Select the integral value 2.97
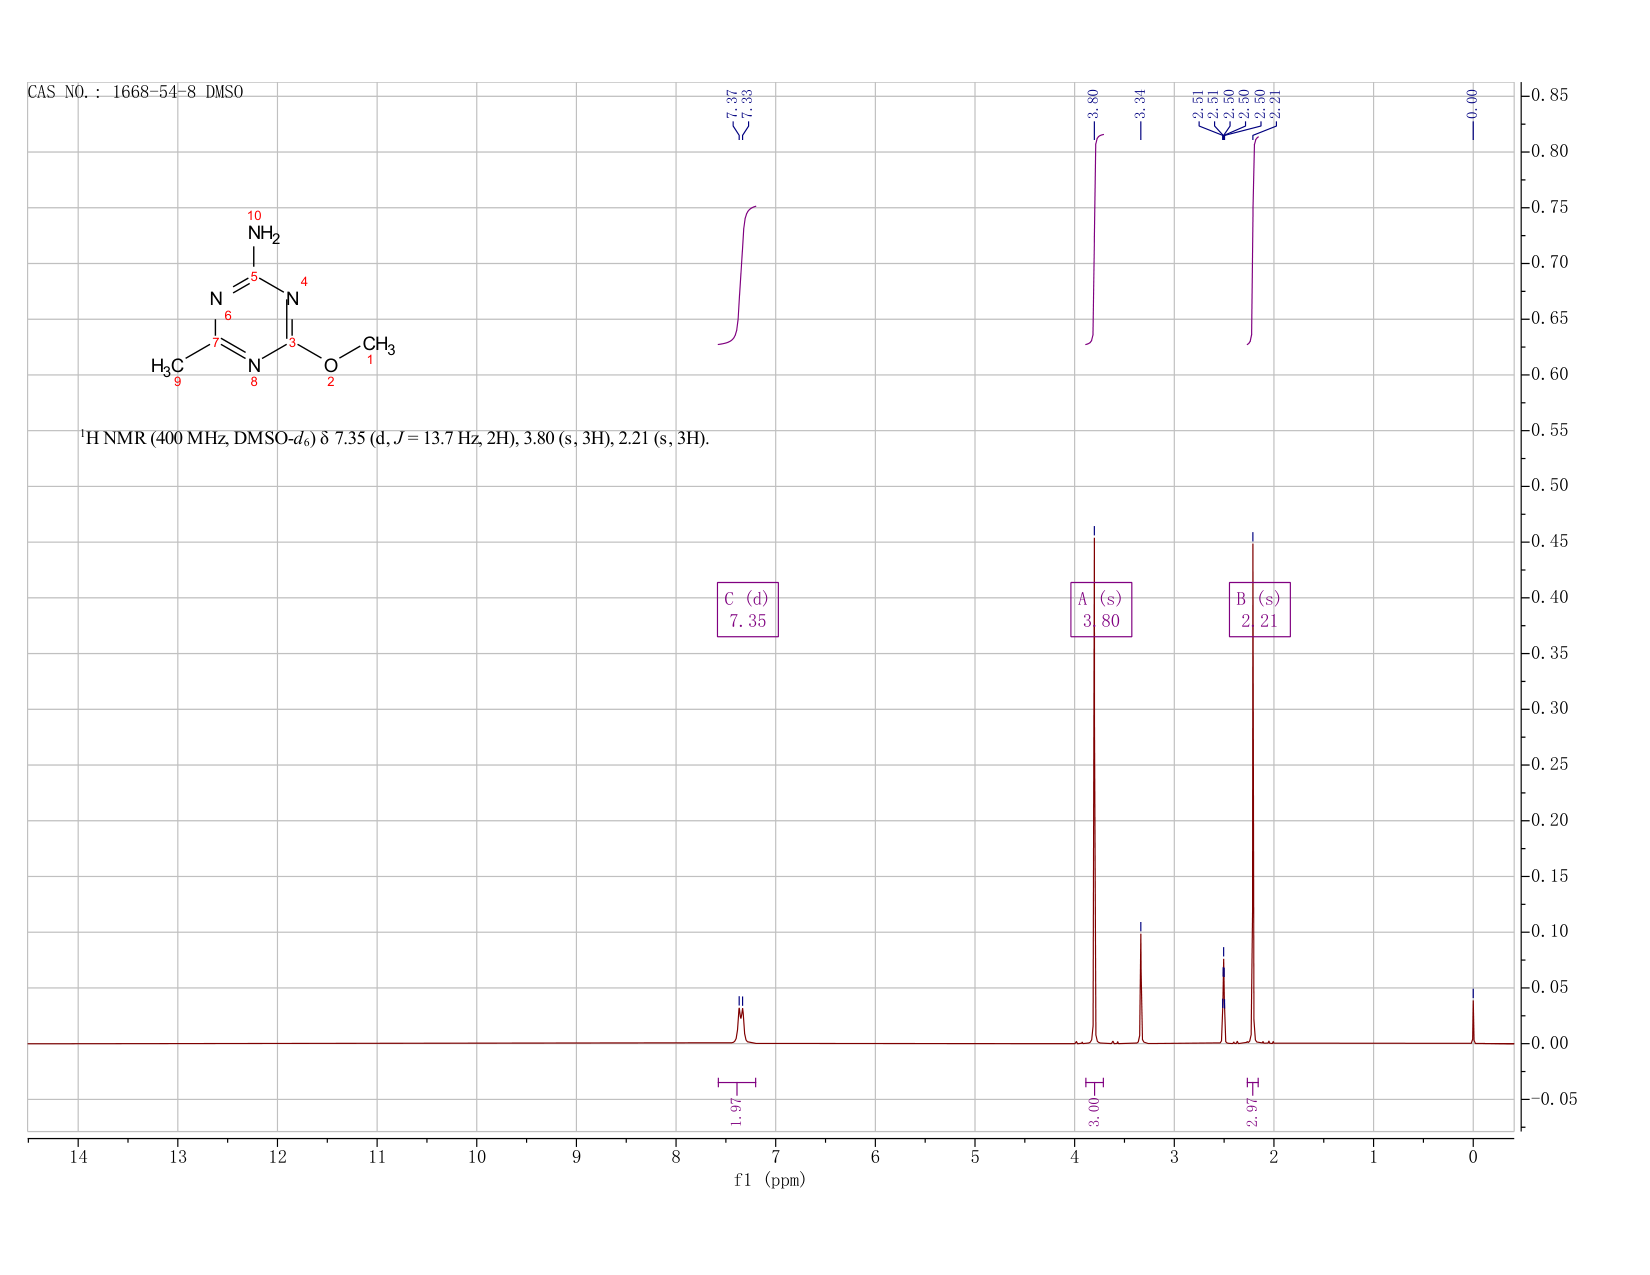Viewport: 1650px width, 1275px height. [1253, 1111]
